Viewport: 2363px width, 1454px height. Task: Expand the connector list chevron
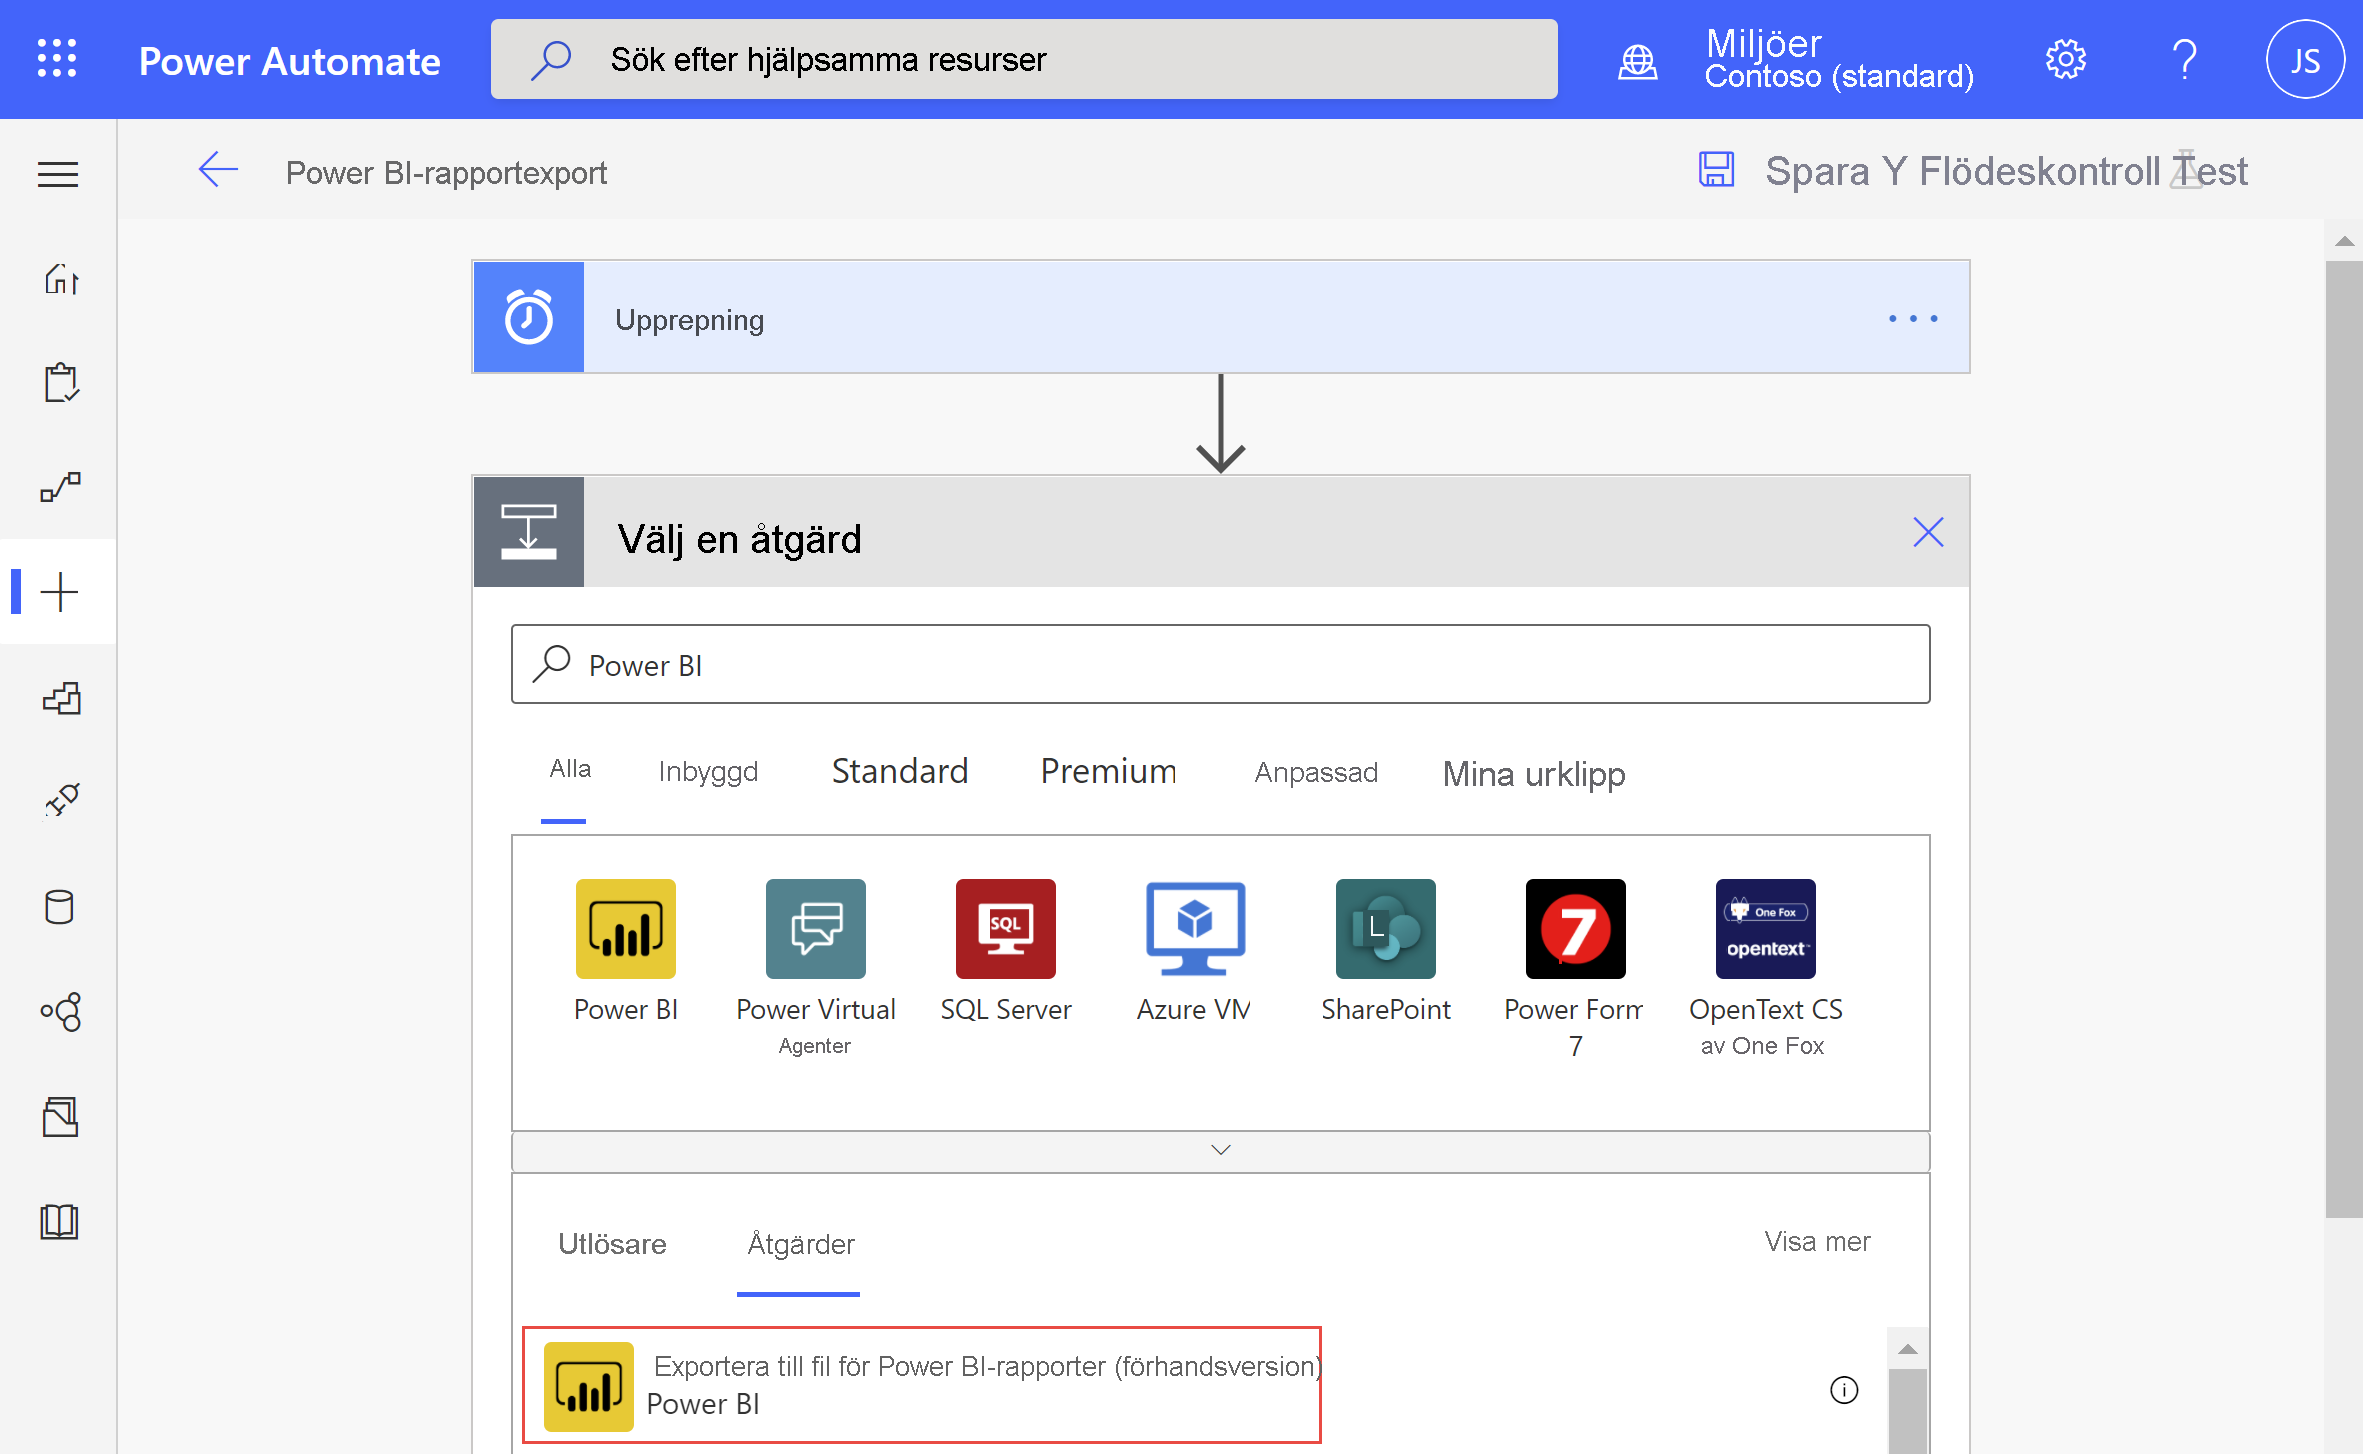[x=1220, y=1150]
